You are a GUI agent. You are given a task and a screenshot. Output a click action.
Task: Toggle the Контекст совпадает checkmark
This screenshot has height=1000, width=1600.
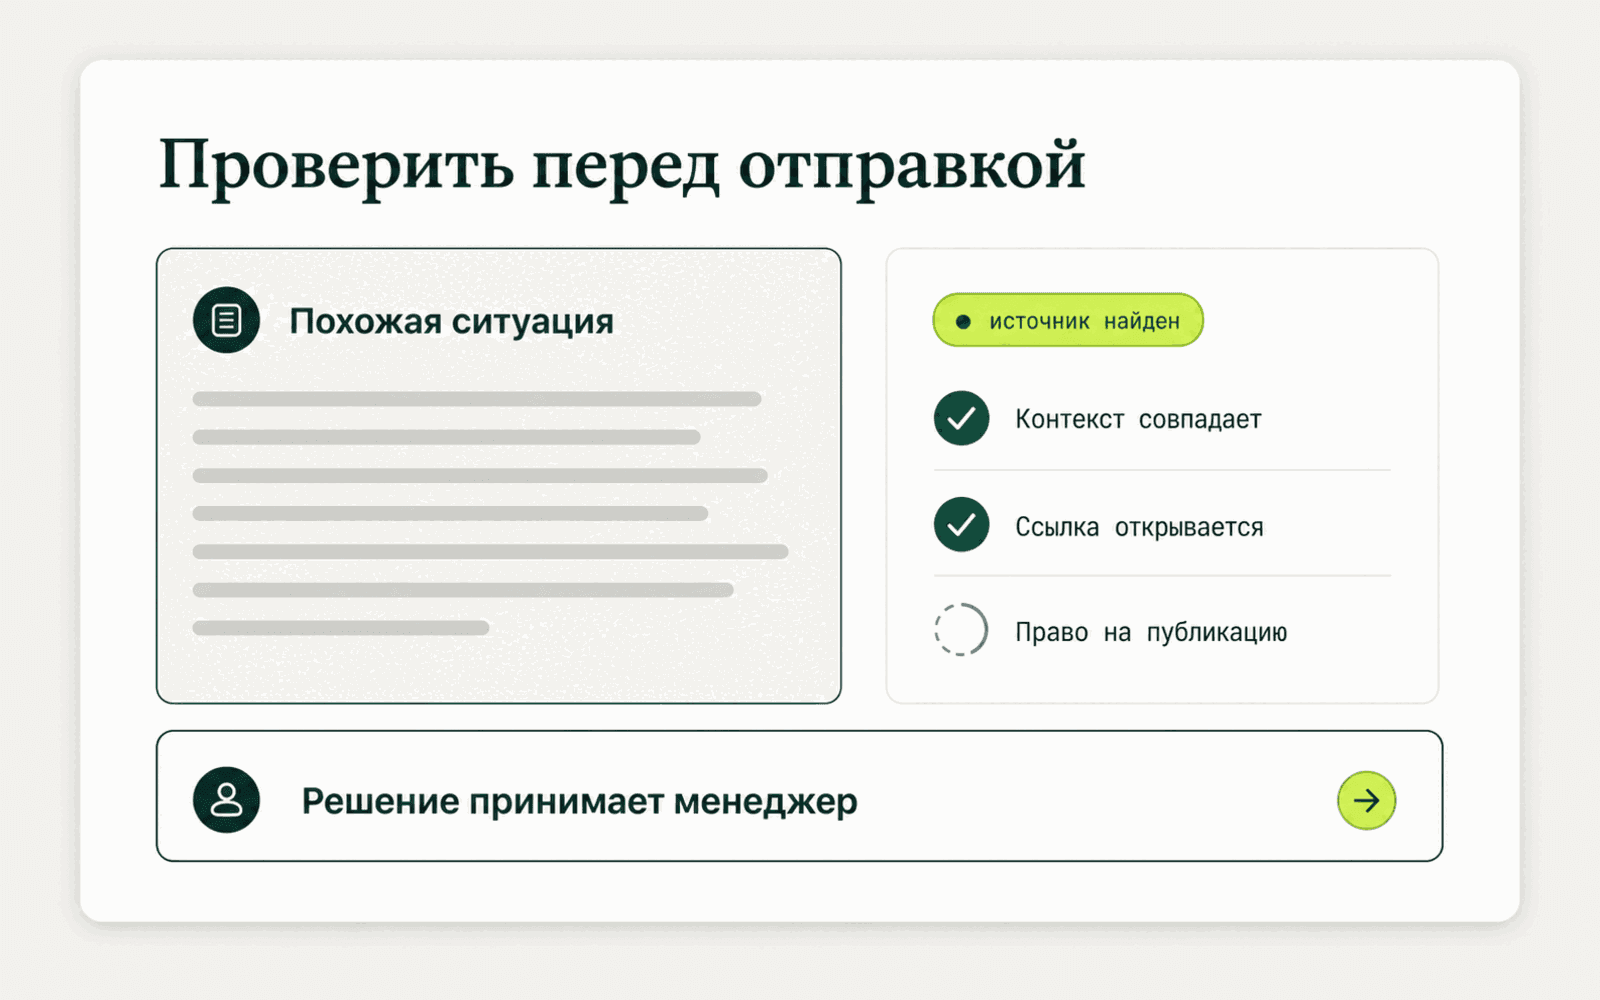pyautogui.click(x=961, y=418)
